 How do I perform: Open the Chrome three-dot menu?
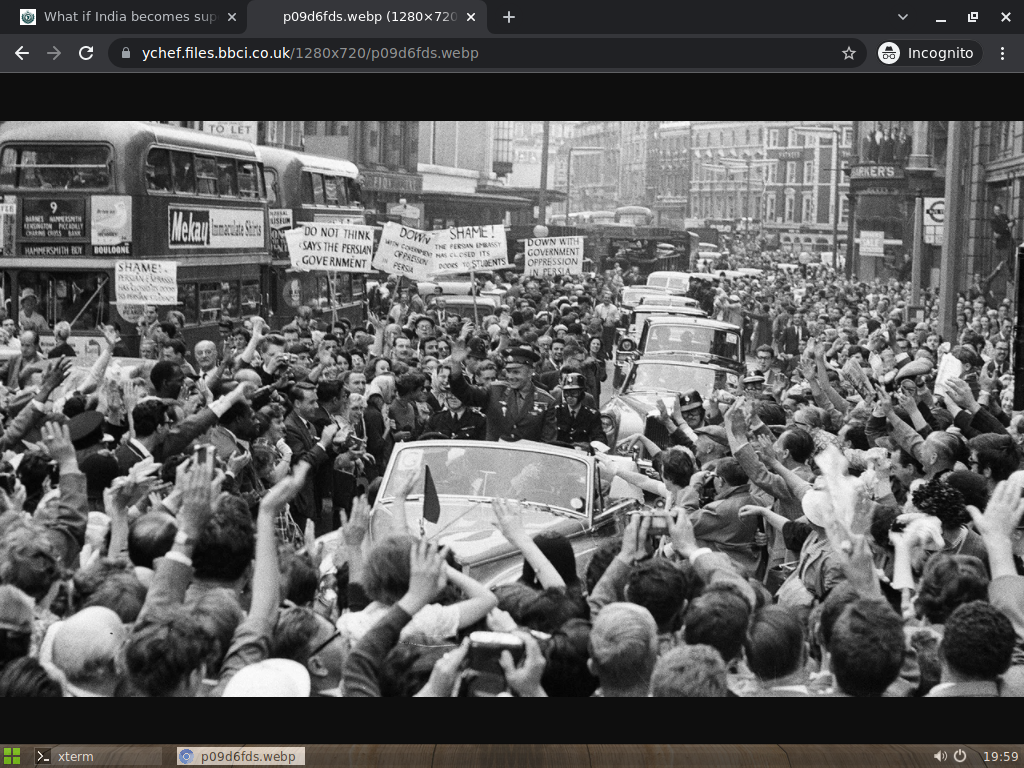pos(1002,53)
